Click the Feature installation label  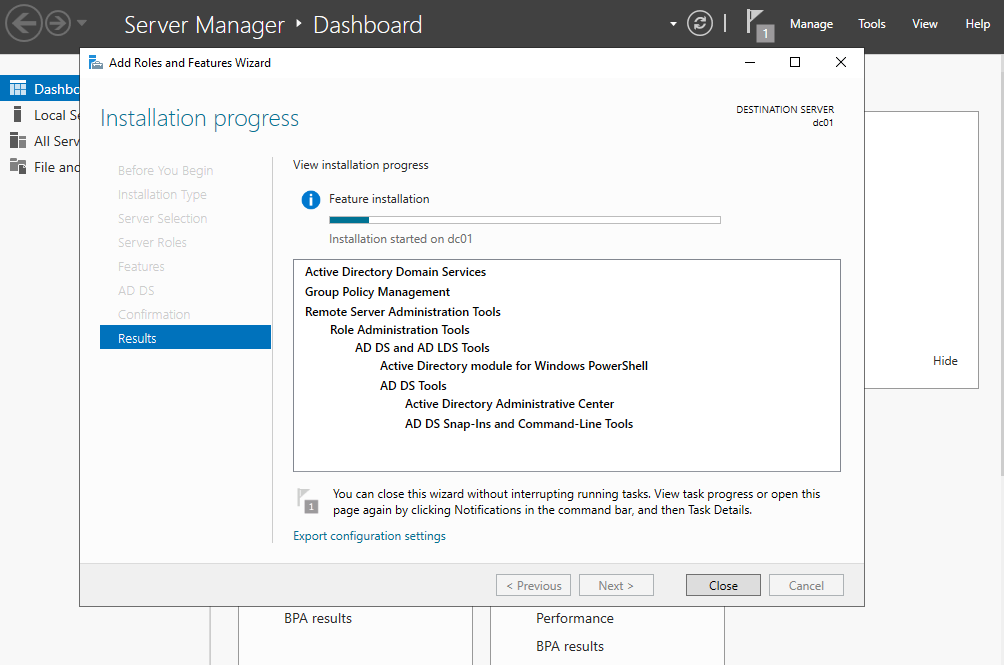tap(379, 199)
